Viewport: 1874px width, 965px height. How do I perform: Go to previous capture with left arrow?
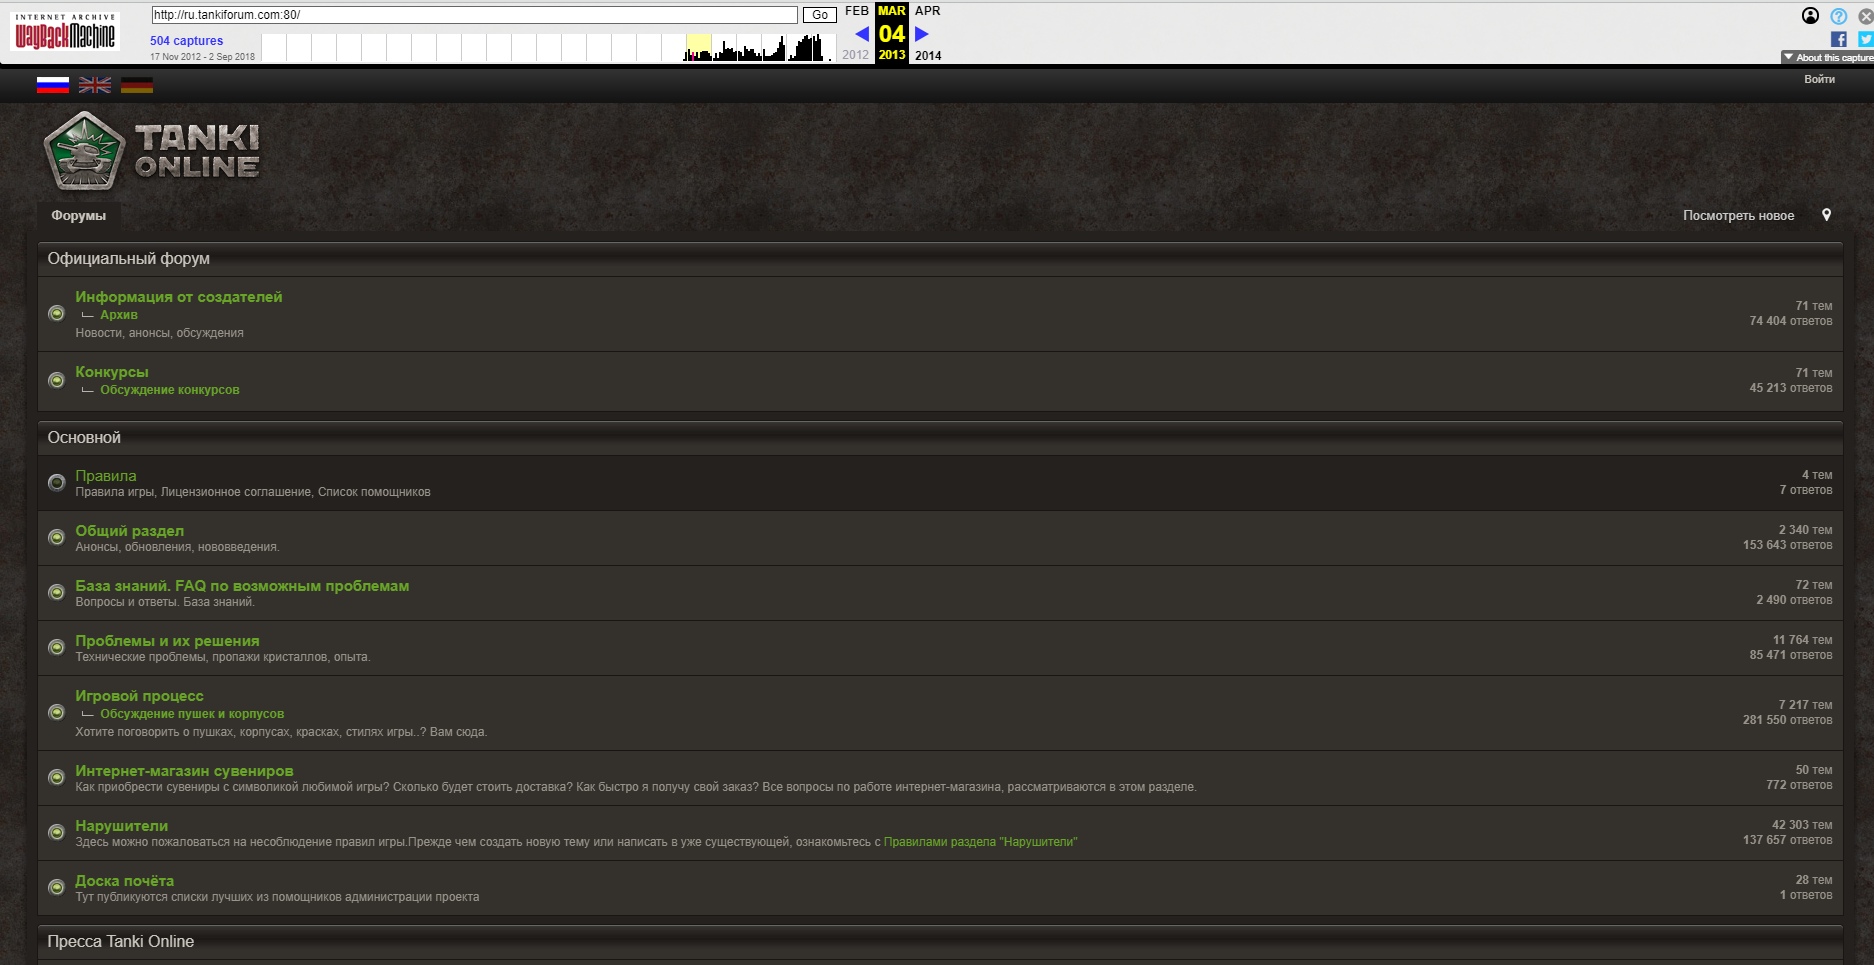(862, 33)
